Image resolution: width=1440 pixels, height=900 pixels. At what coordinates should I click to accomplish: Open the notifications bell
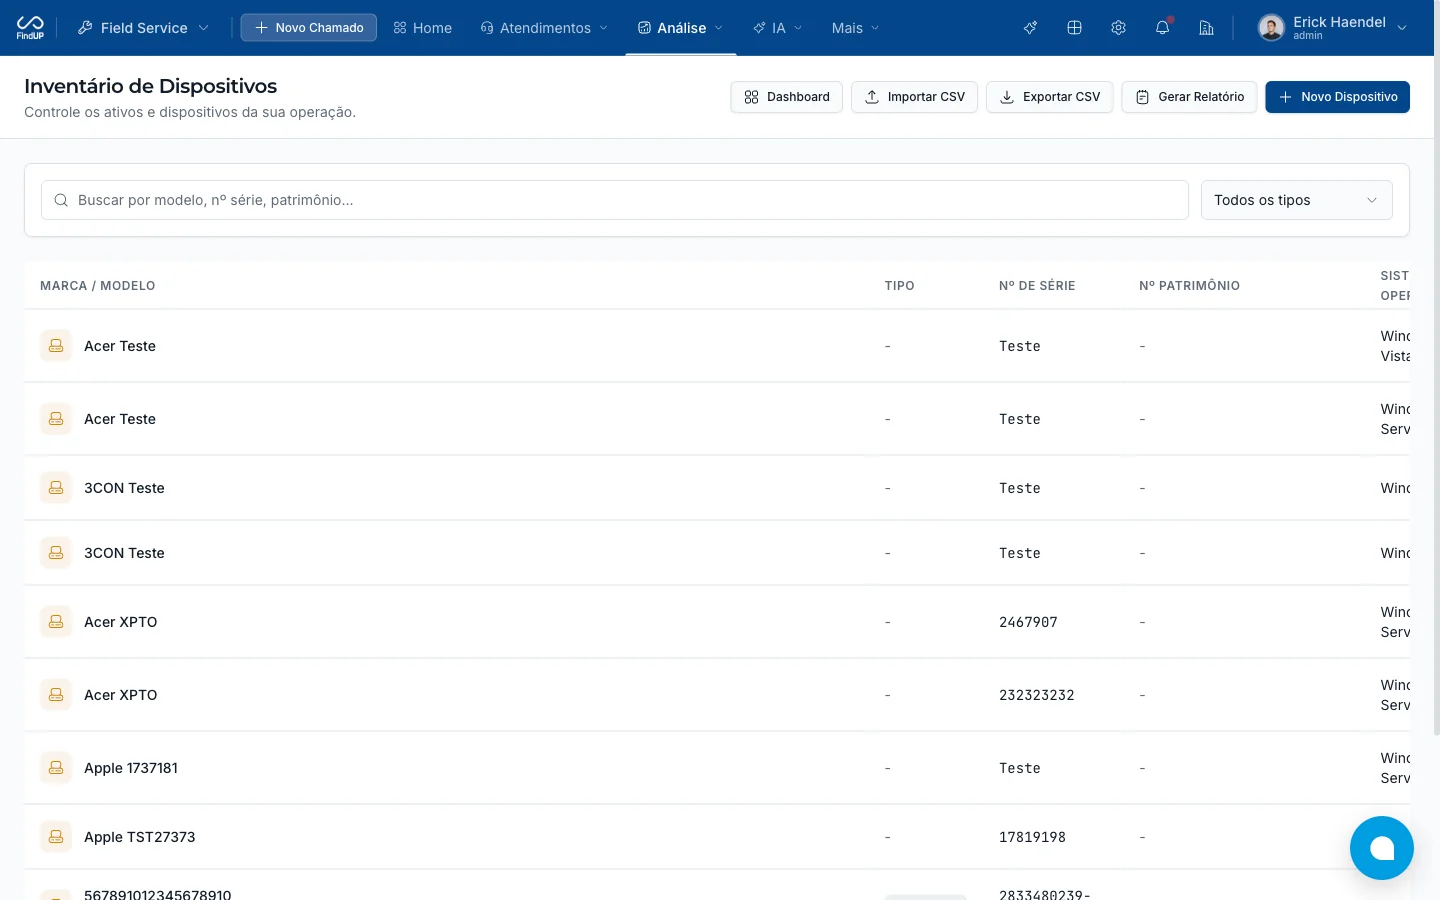tap(1162, 28)
